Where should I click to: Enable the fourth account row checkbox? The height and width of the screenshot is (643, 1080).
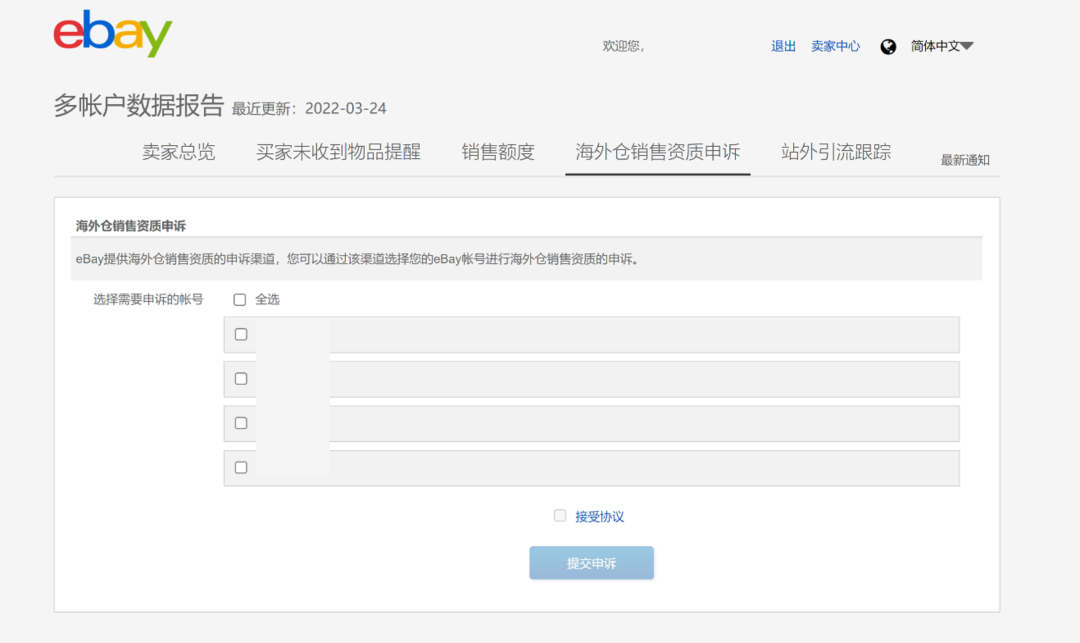[241, 467]
